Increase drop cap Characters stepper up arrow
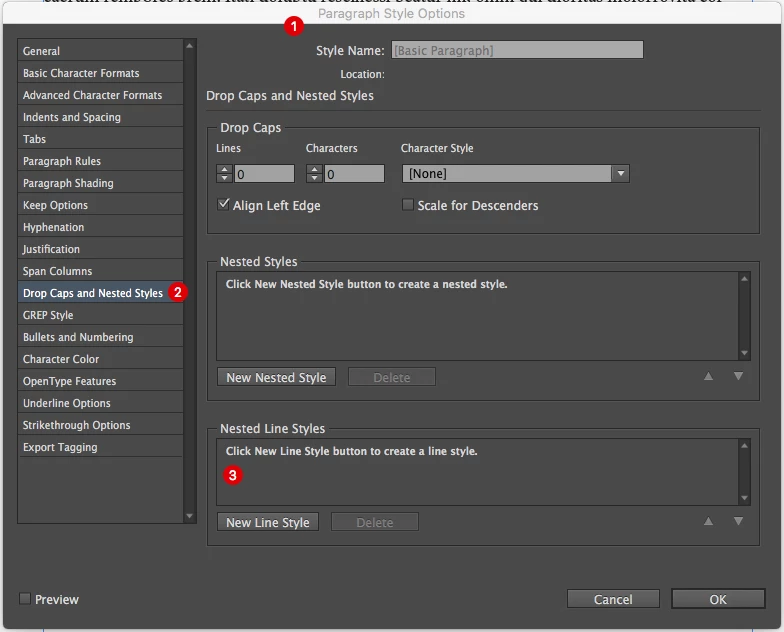Viewport: 784px width, 632px height. pos(314,170)
